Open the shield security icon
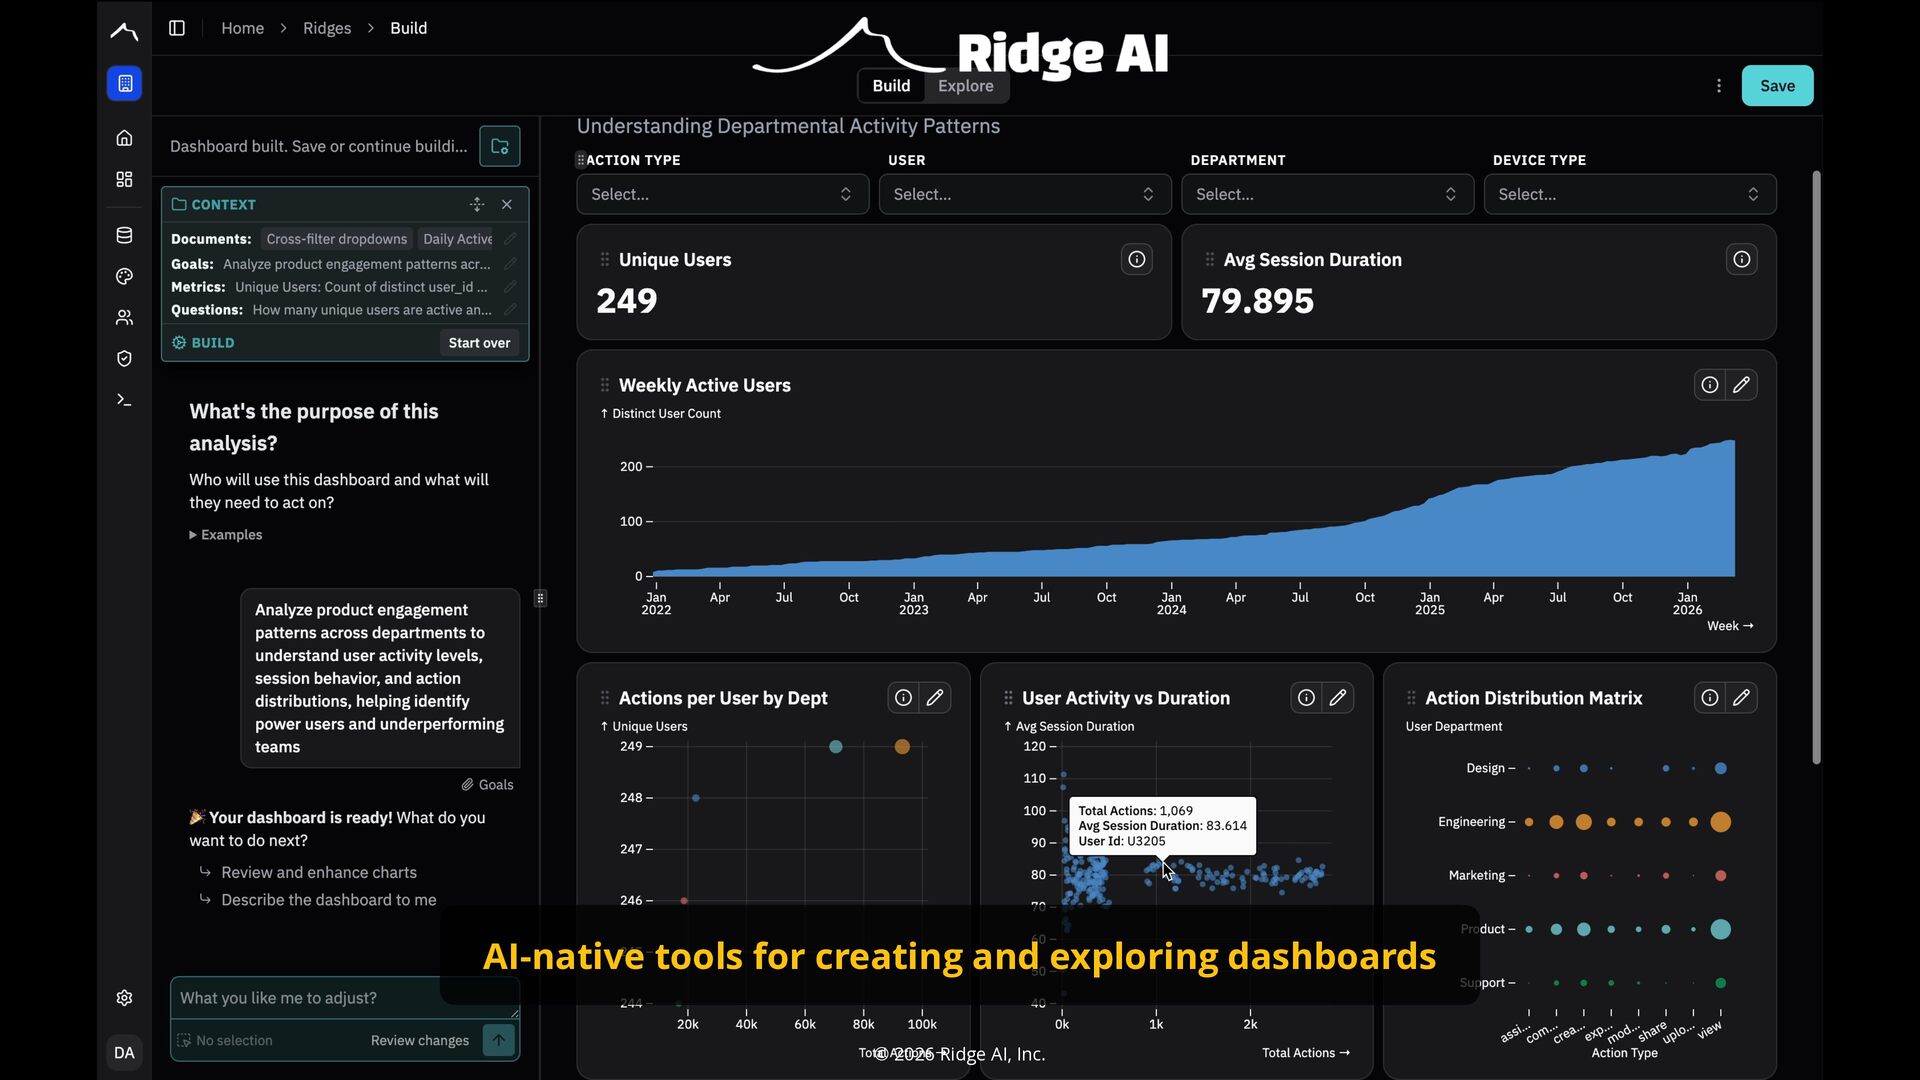The width and height of the screenshot is (1920, 1080). coord(124,358)
